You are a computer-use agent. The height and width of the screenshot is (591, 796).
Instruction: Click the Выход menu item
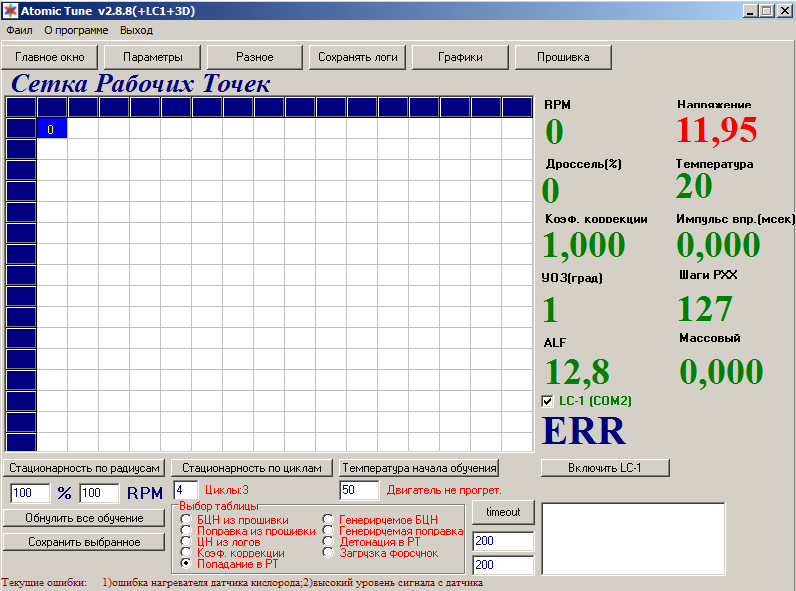click(136, 30)
